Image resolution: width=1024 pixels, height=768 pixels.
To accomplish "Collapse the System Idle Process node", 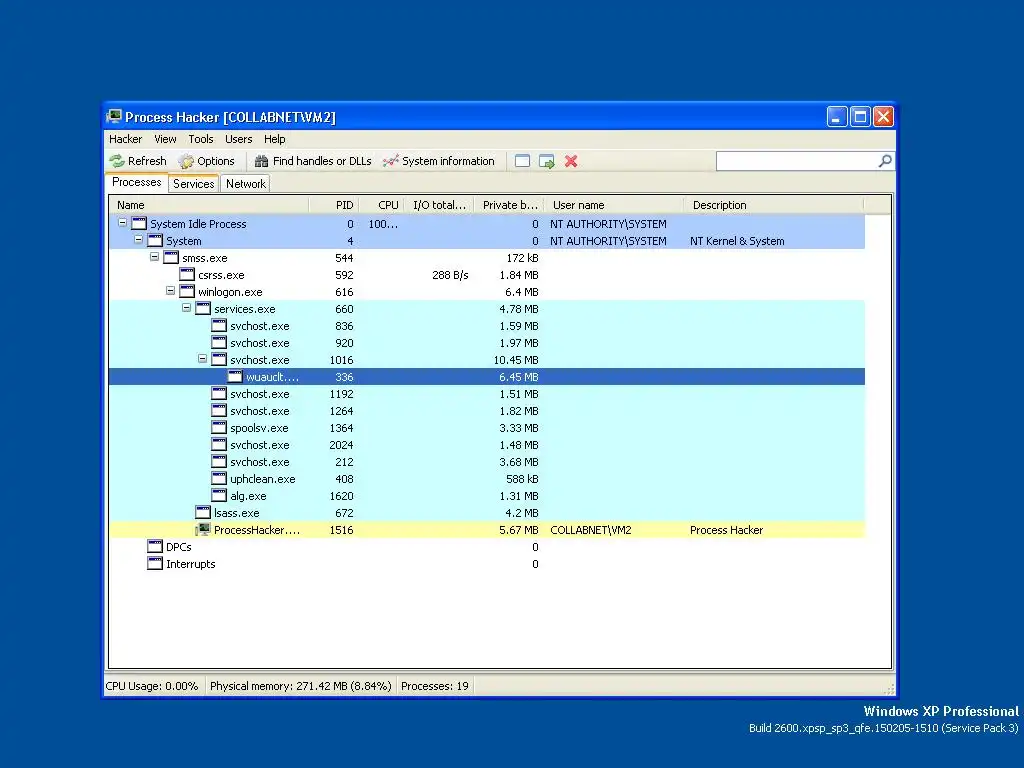I will point(122,223).
